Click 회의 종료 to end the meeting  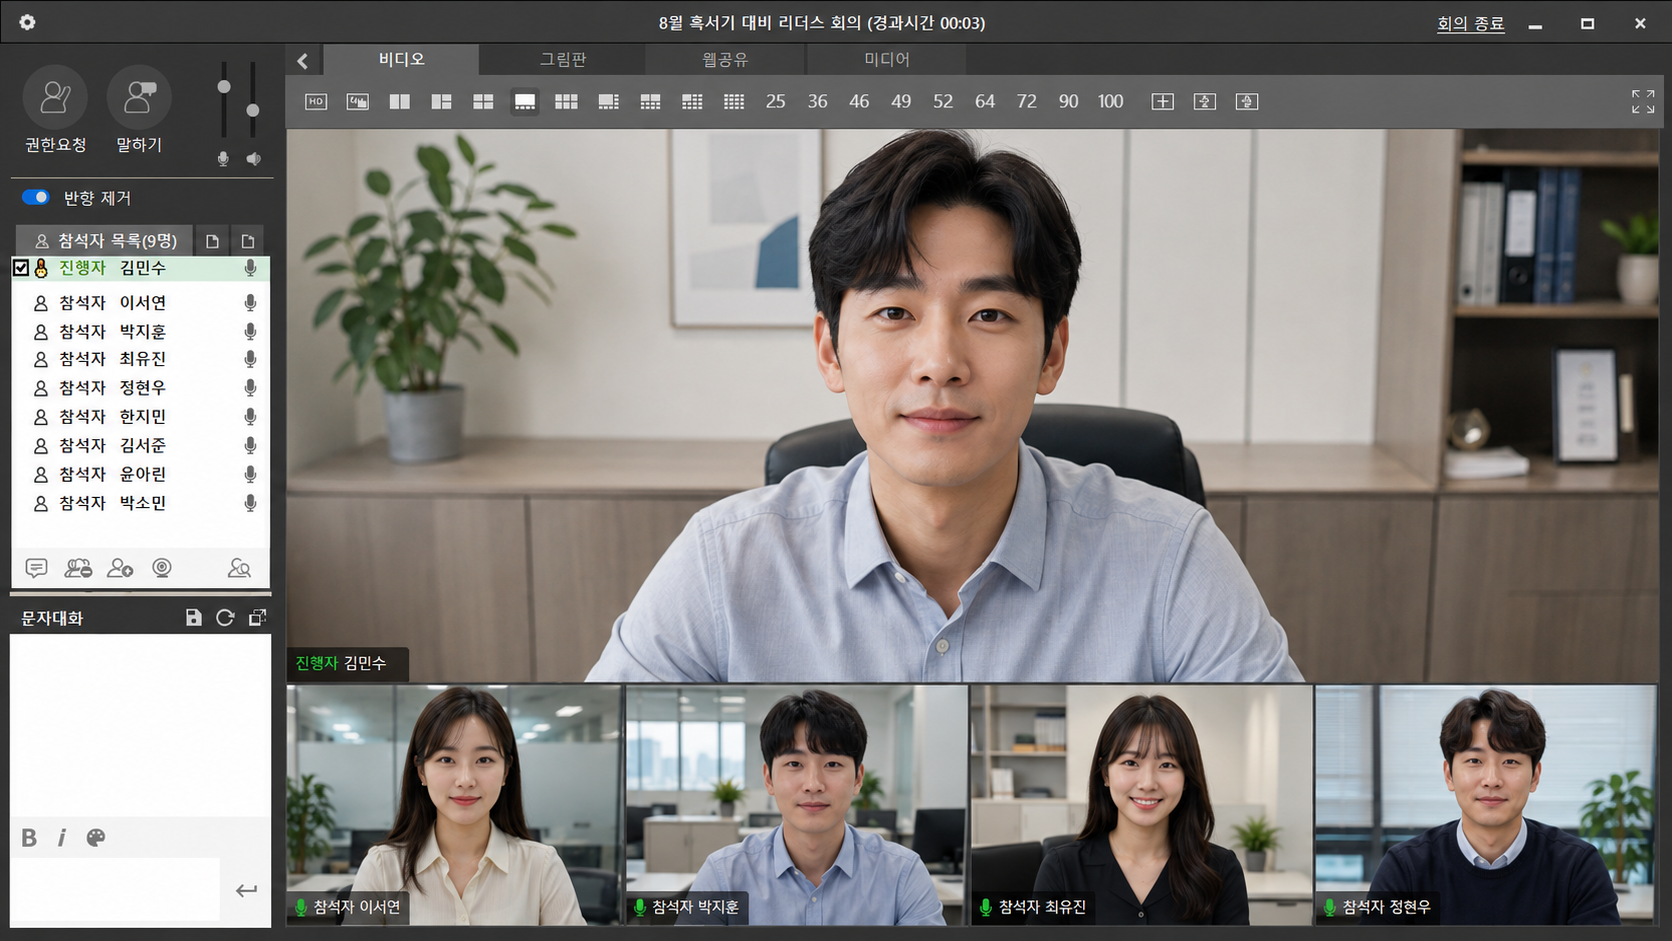click(1470, 23)
